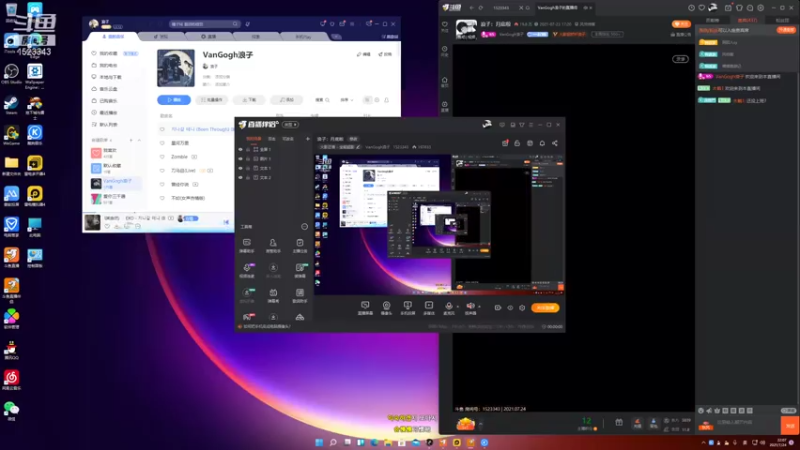Toggle visibility eye of the first source row
The image size is (800, 450).
pos(240,149)
